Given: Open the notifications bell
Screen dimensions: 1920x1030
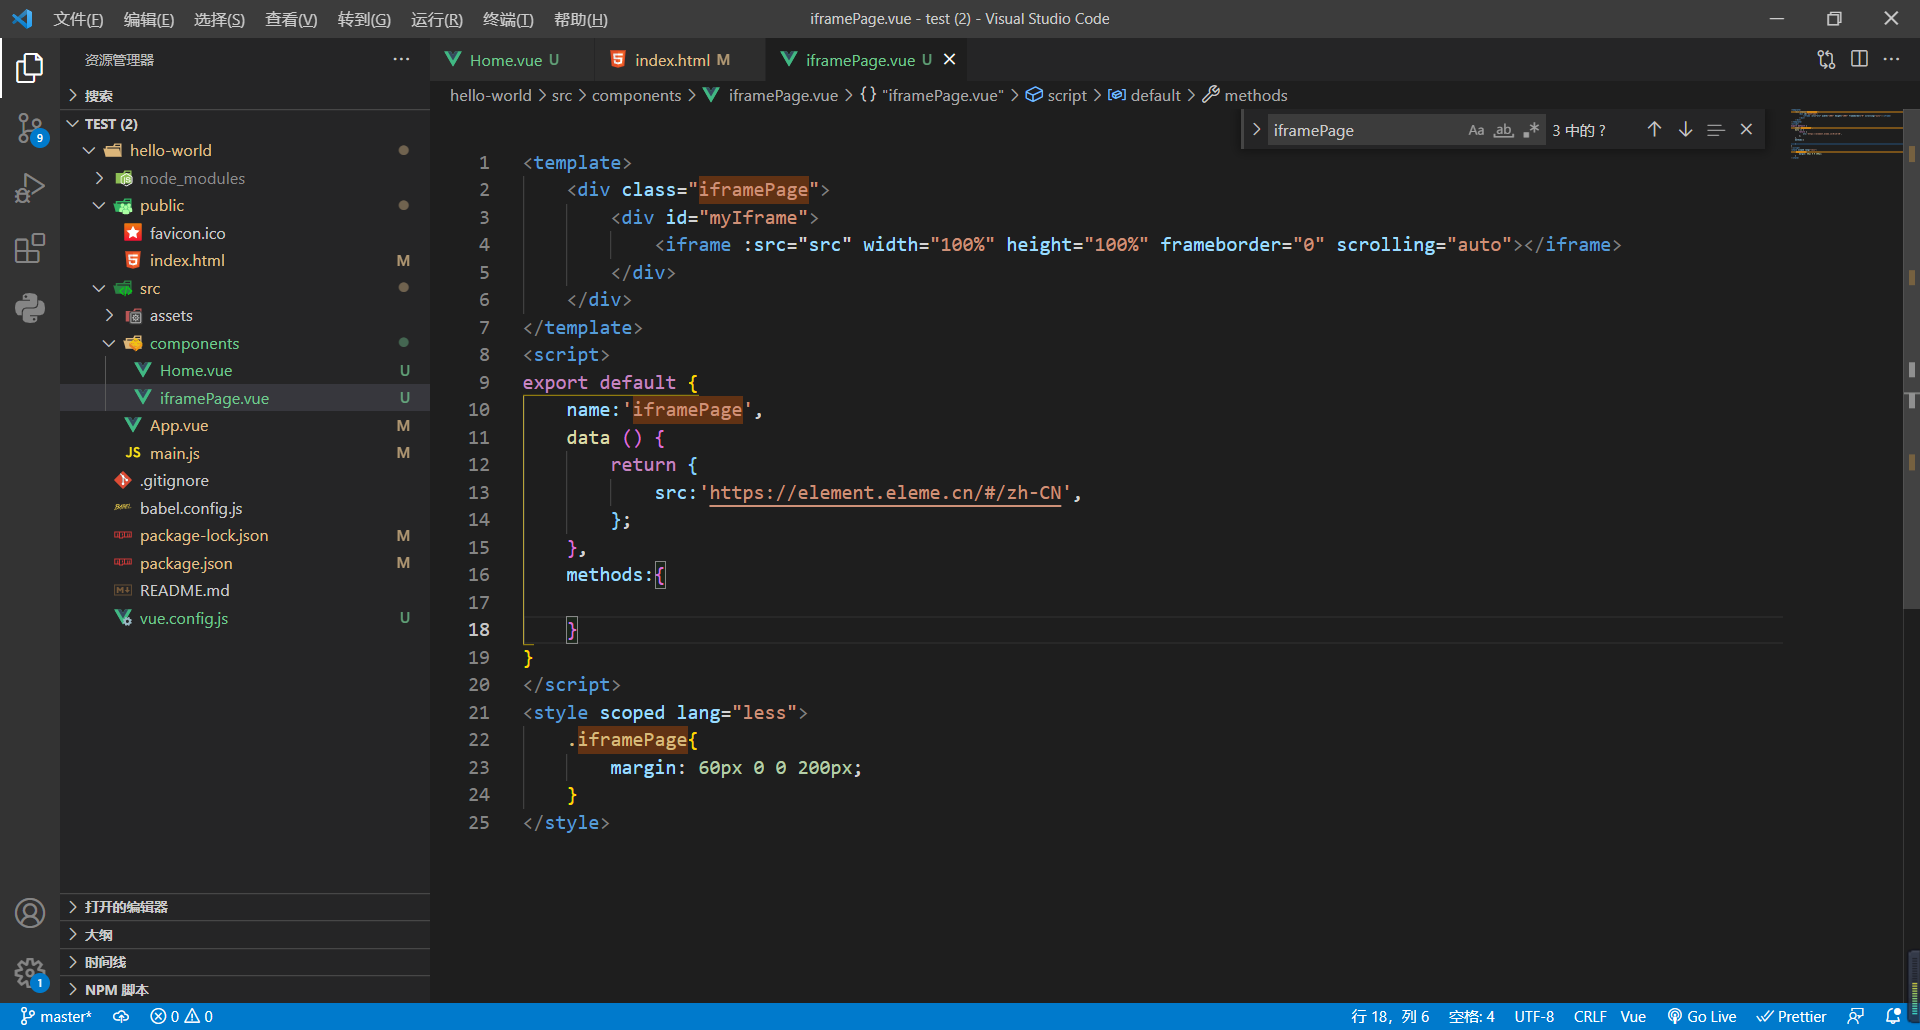Looking at the screenshot, I should click(x=1893, y=1016).
